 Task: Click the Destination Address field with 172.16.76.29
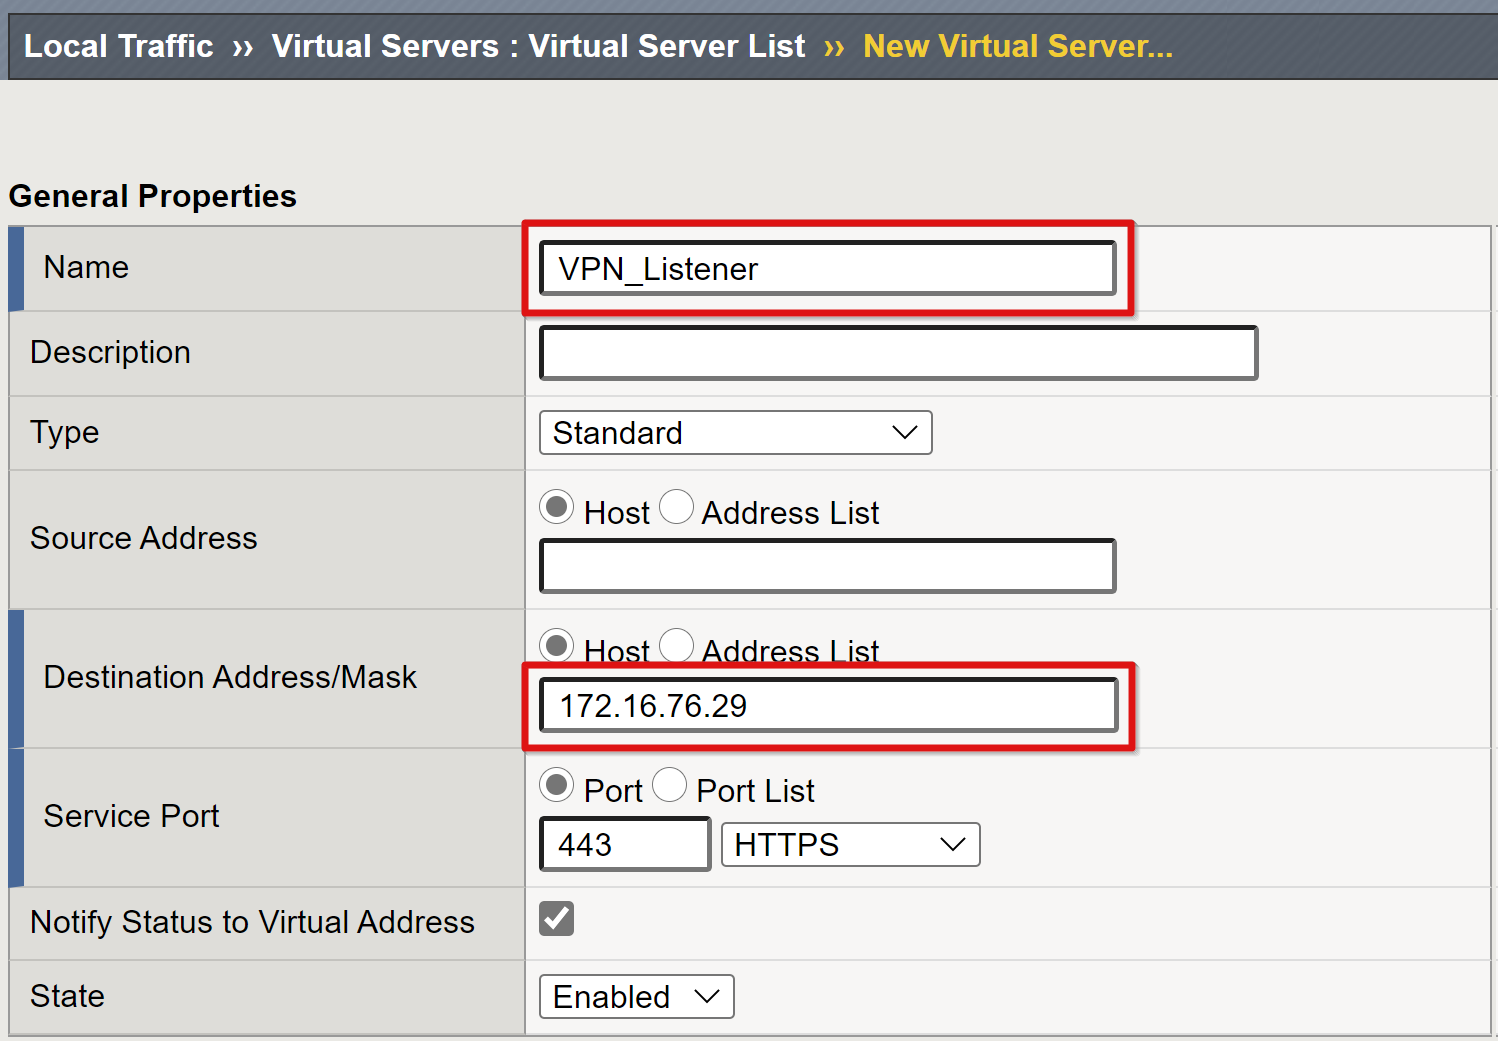[x=827, y=706]
